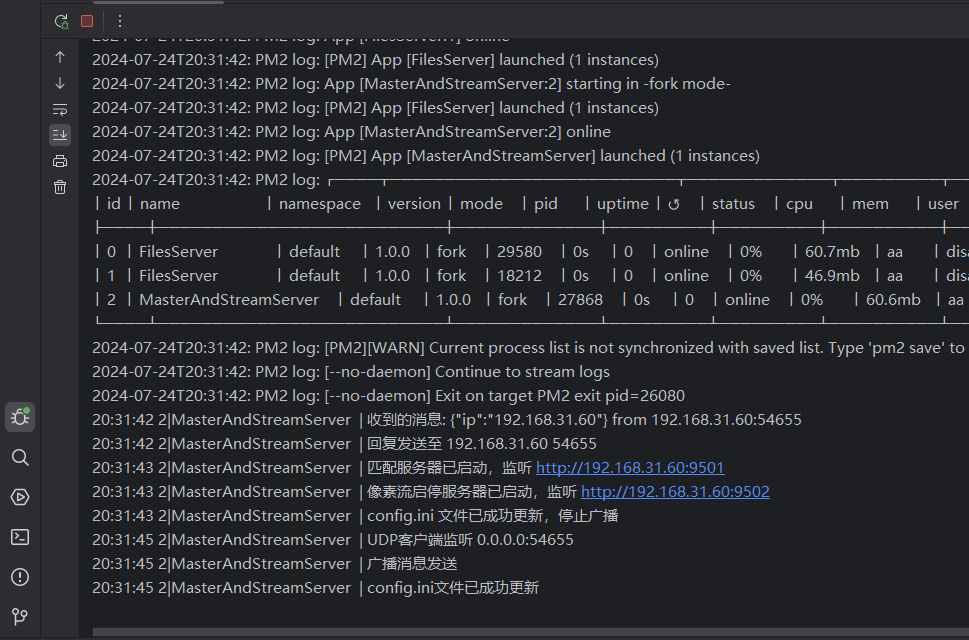This screenshot has width=969, height=640.
Task: Open the Debug tool window bug icon
Action: click(20, 417)
